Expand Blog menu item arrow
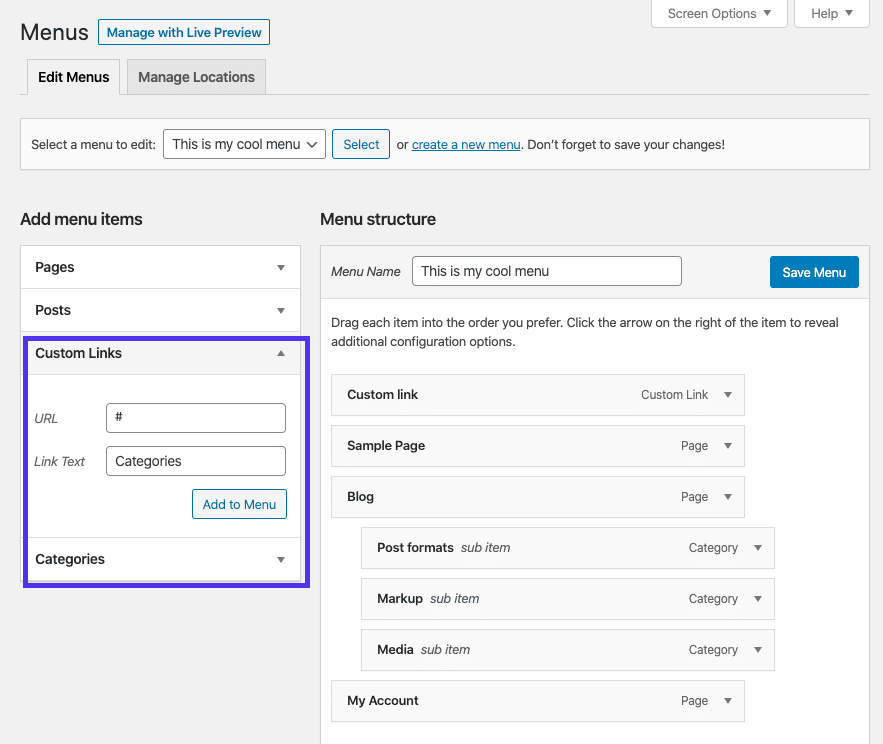Image resolution: width=883 pixels, height=744 pixels. click(728, 497)
